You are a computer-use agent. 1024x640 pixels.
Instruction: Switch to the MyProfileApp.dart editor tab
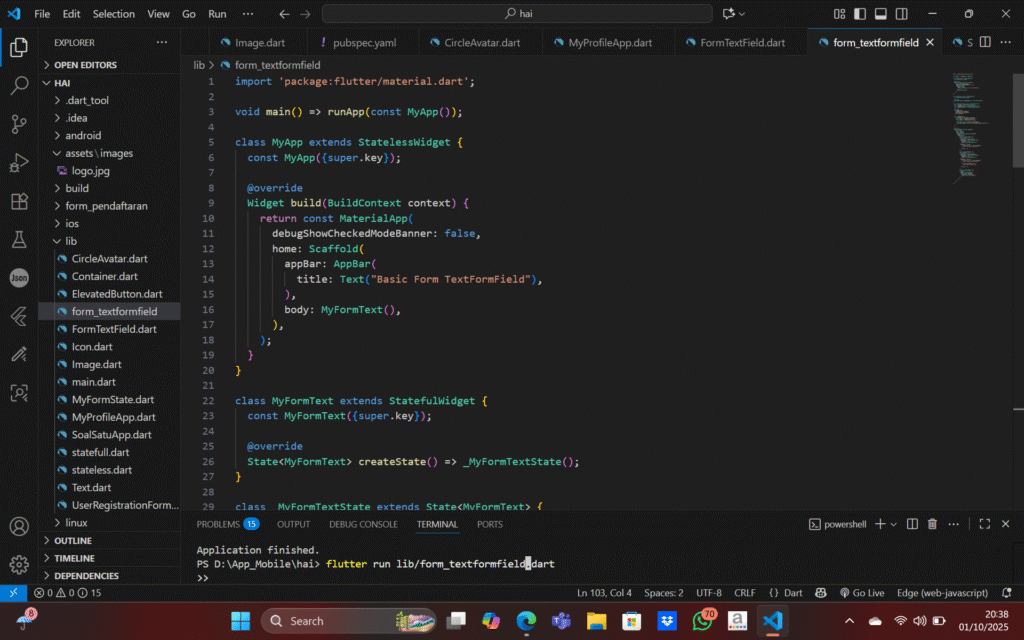tap(609, 43)
